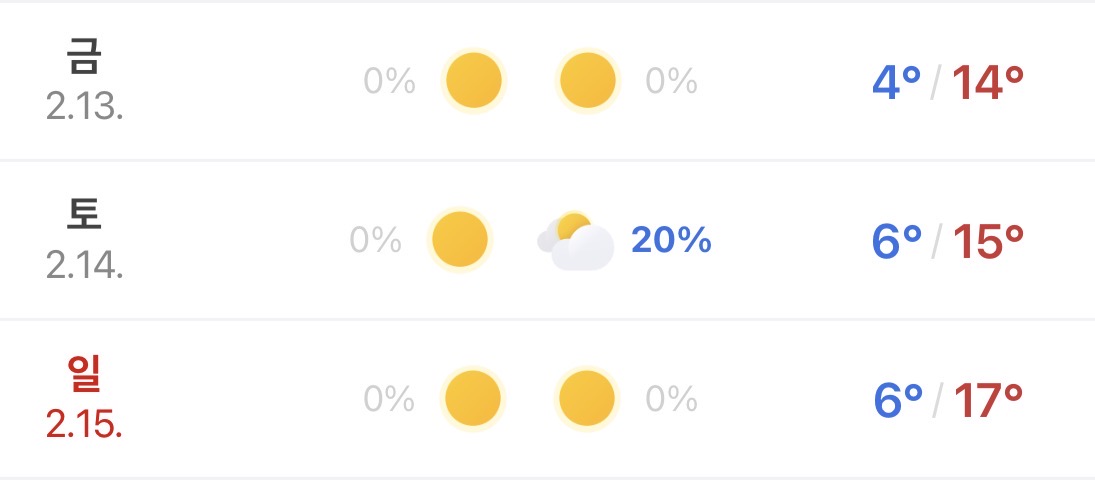This screenshot has height=481, width=1095.
Task: Click Friday afternoon sunny icon
Action: pyautogui.click(x=588, y=81)
